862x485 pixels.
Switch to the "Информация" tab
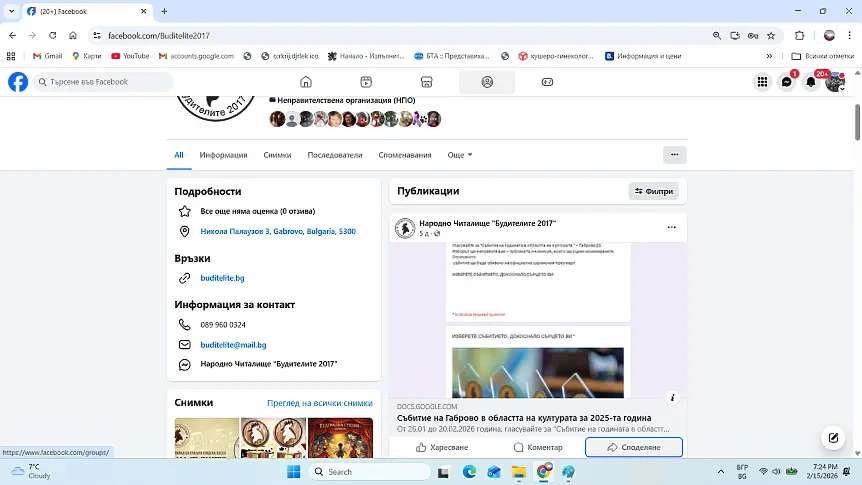223,155
